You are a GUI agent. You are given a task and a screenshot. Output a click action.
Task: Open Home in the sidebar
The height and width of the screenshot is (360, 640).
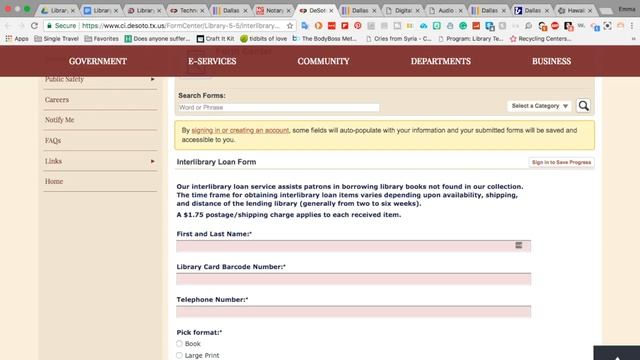(53, 182)
